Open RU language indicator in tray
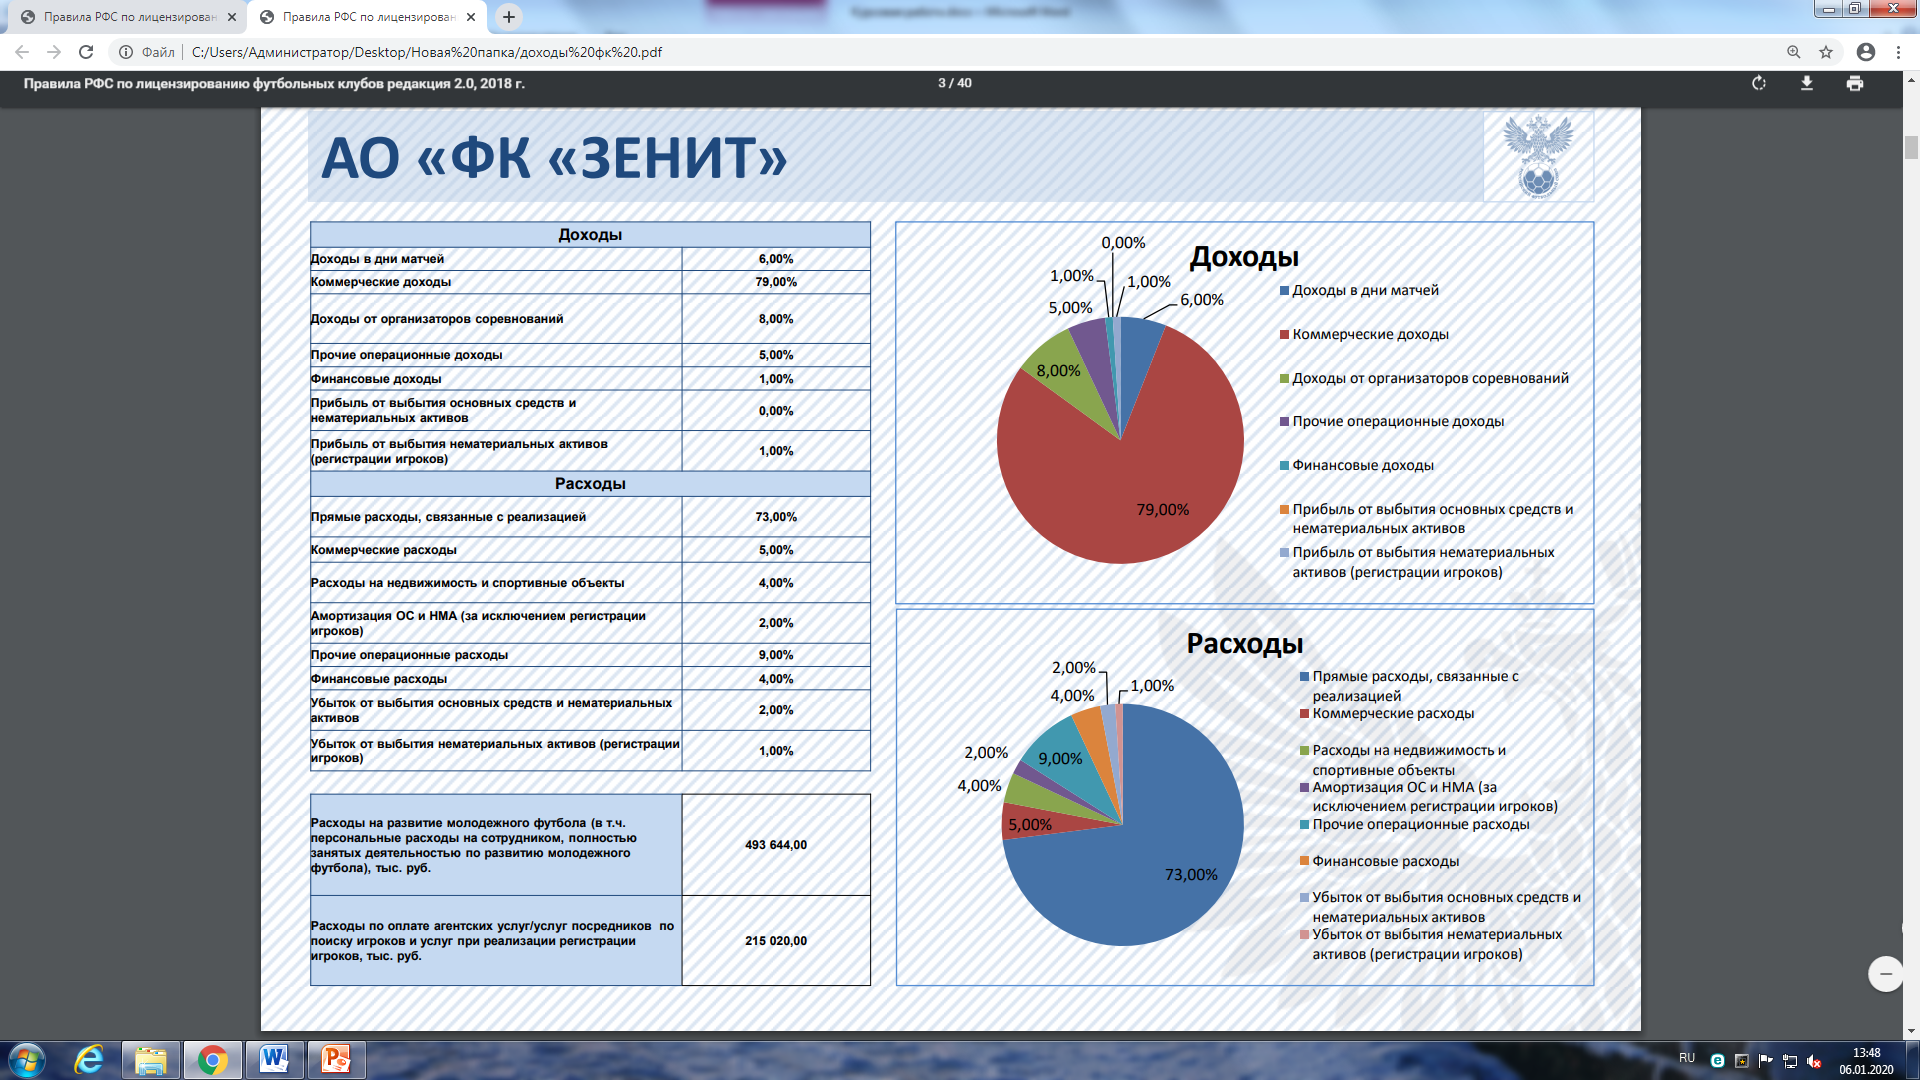 (x=1687, y=1058)
